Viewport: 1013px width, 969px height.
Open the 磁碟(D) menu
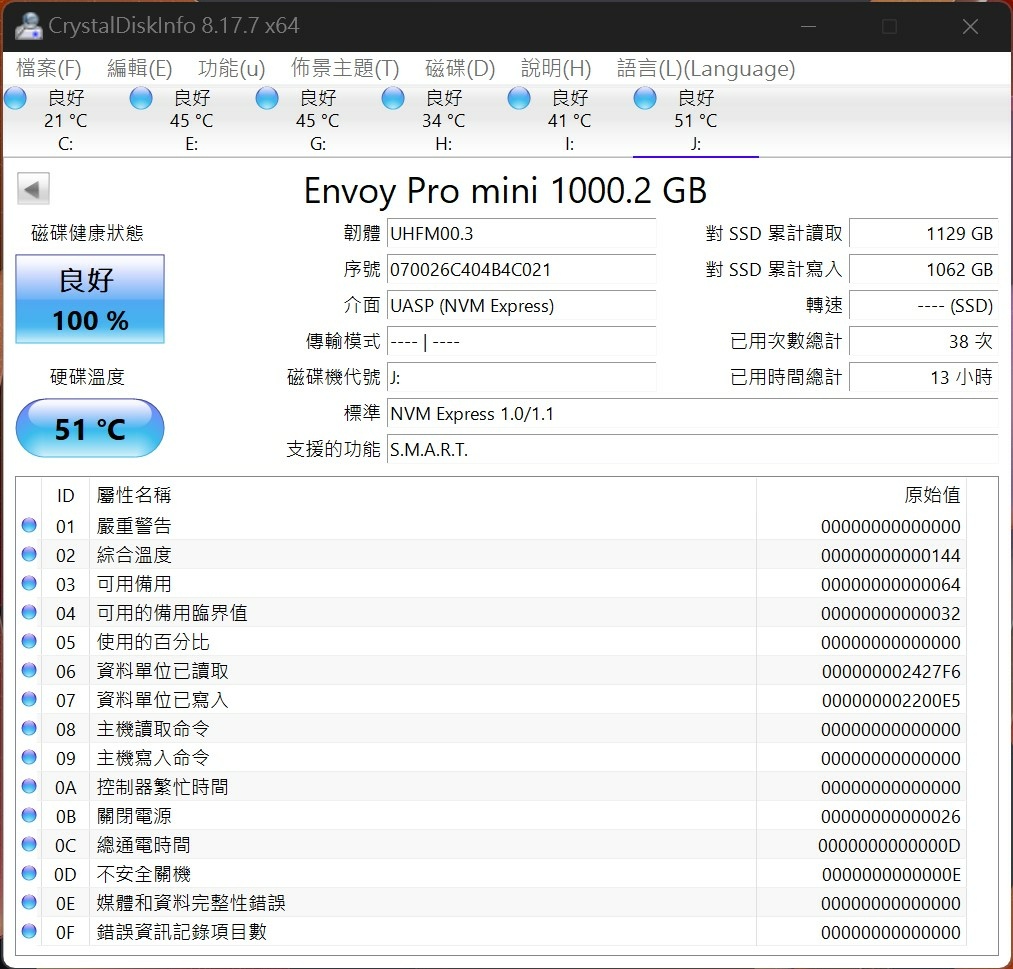pos(460,68)
